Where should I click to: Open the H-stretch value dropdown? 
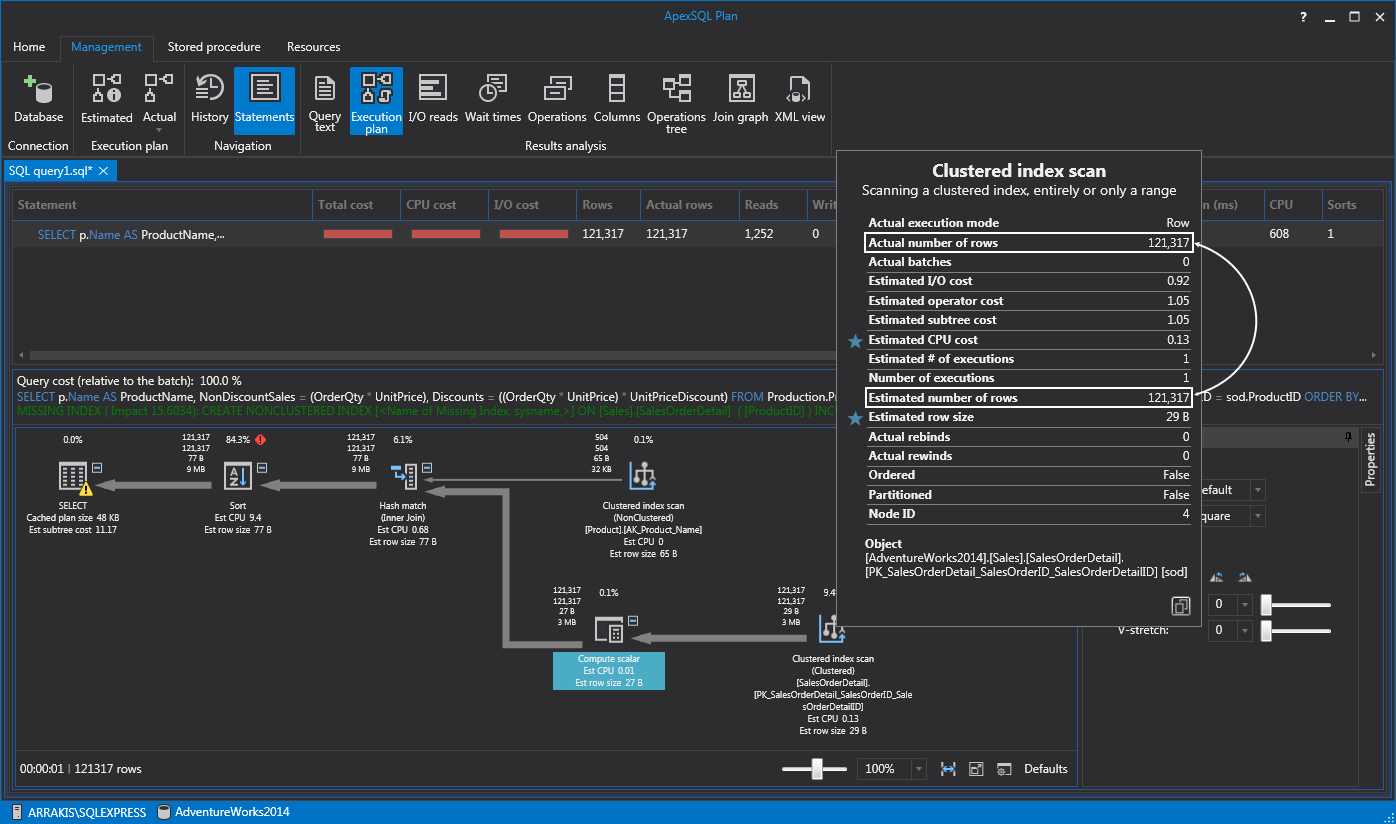click(x=1245, y=605)
